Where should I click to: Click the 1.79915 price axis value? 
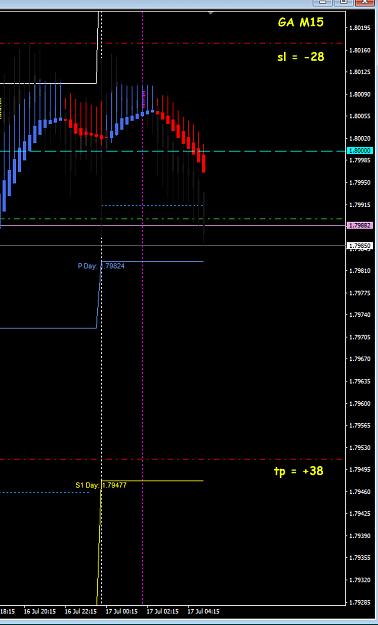(x=360, y=205)
